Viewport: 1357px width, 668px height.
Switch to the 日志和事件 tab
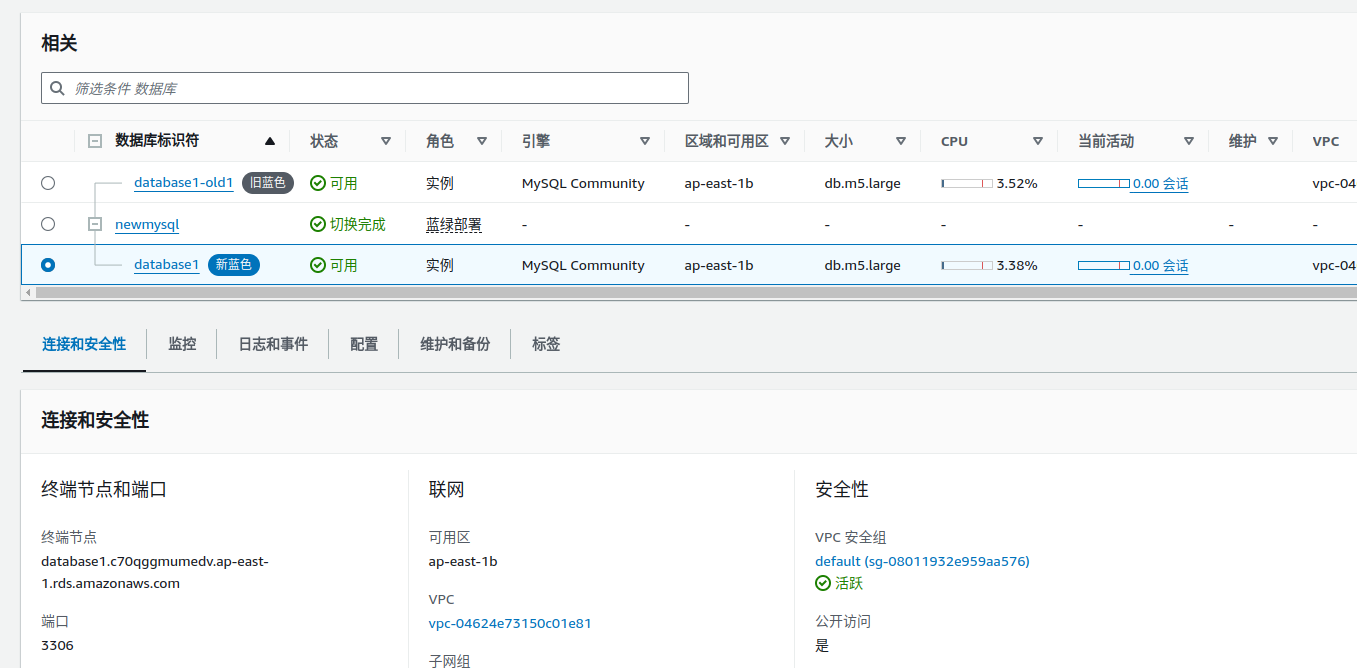coord(273,344)
